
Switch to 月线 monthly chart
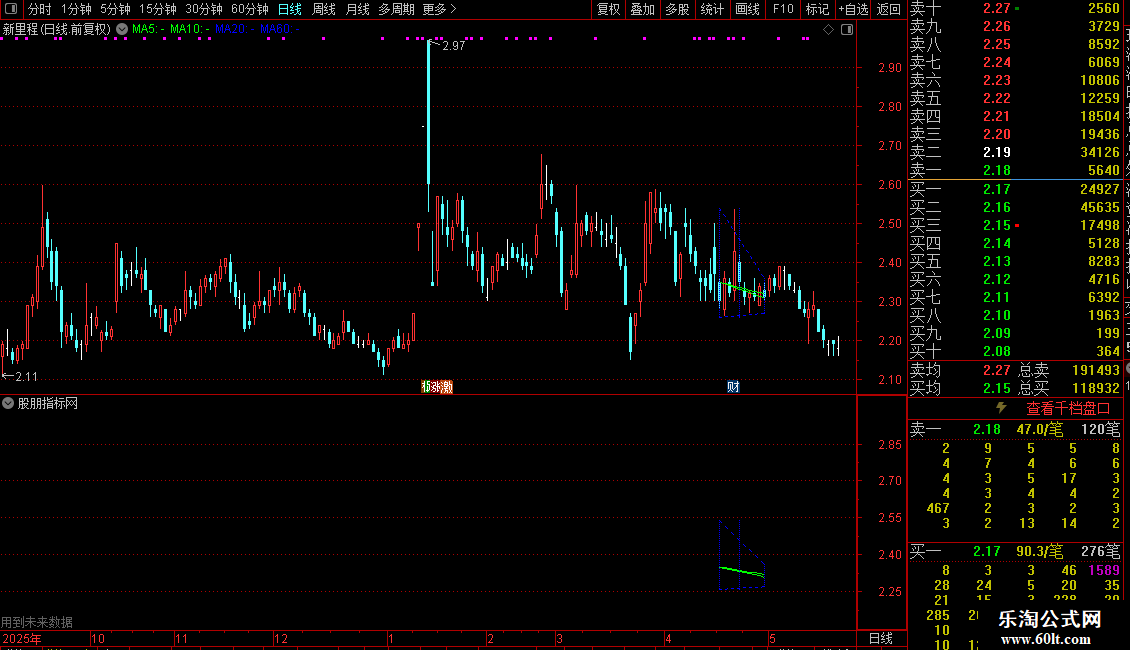(357, 9)
